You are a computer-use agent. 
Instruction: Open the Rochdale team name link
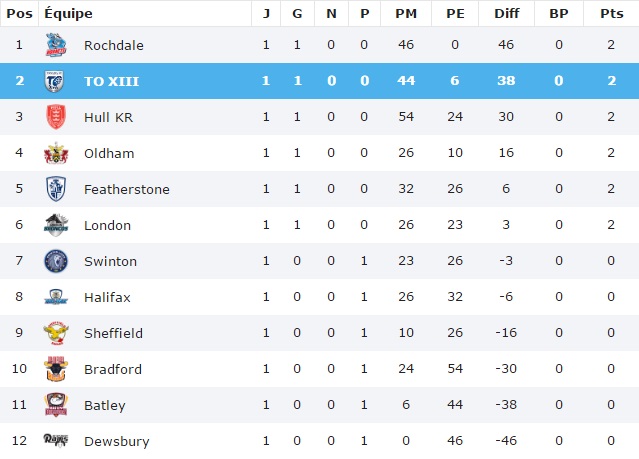tap(113, 45)
